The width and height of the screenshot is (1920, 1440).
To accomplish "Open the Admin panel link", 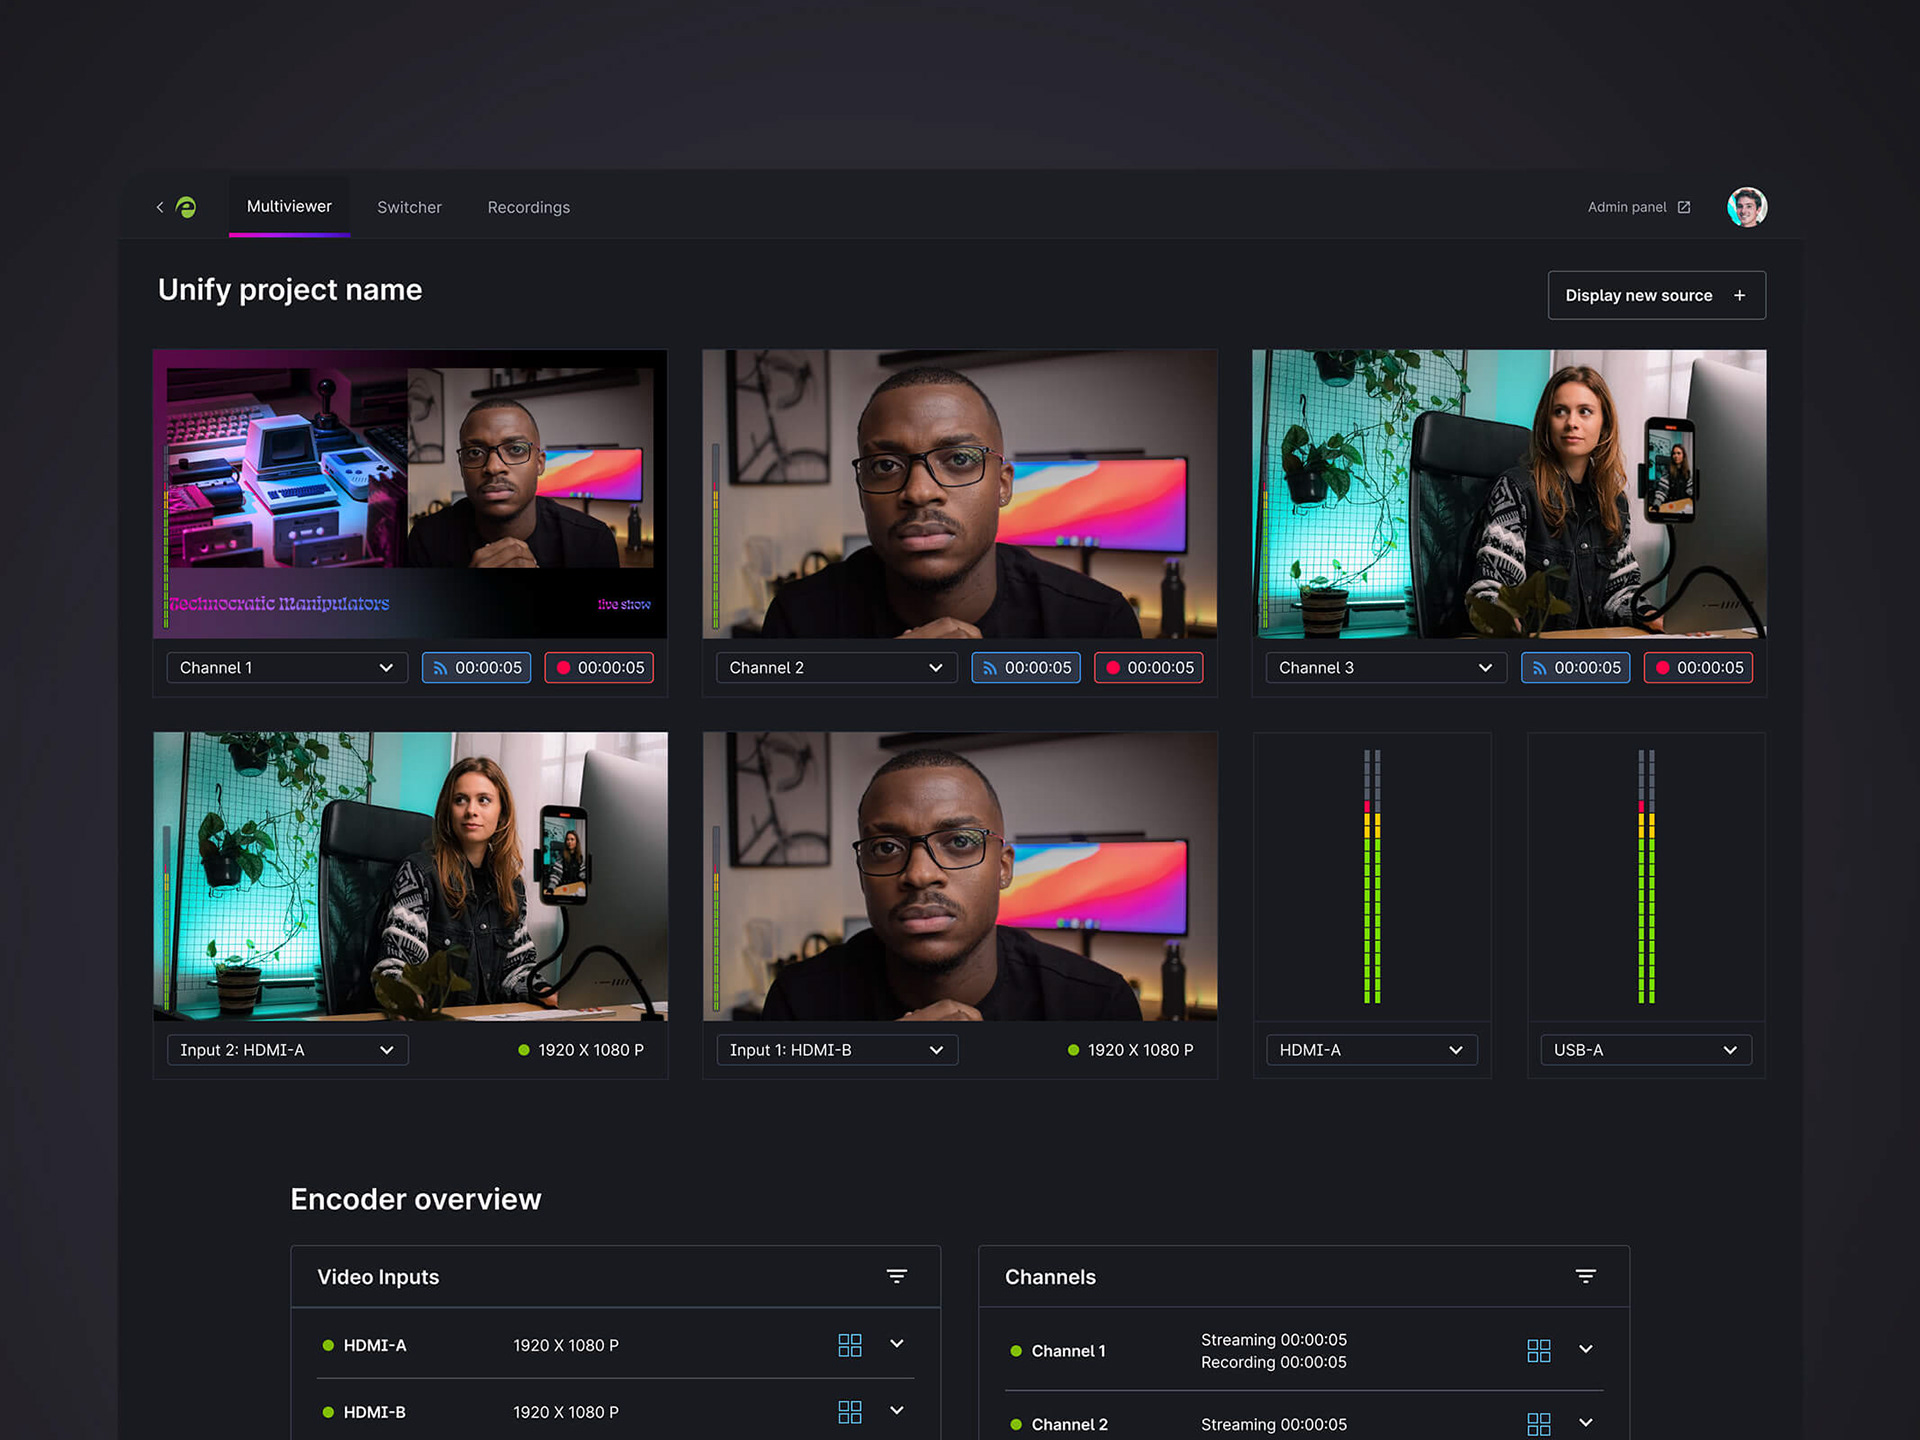I will click(1626, 207).
